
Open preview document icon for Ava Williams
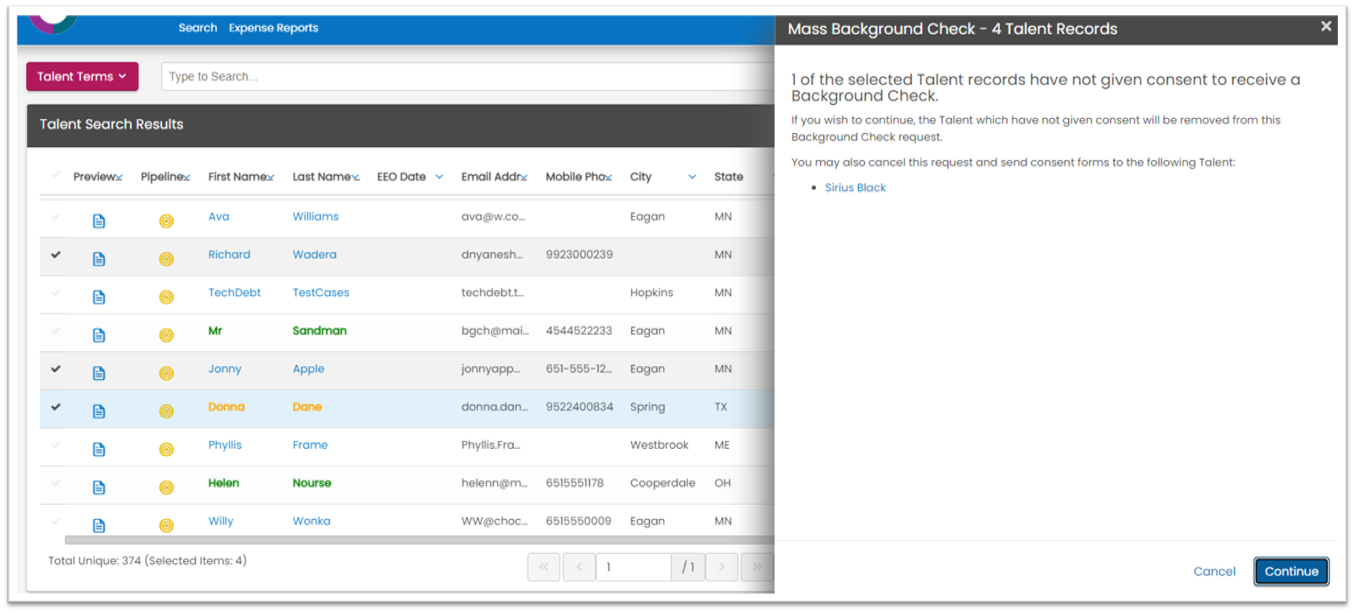point(99,221)
